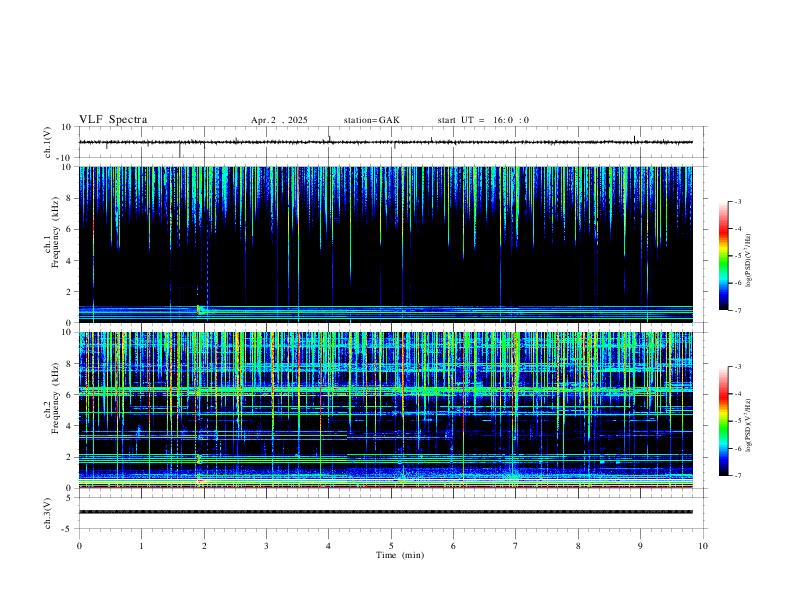Click the ch.3 flat signal trace

[x=386, y=512]
